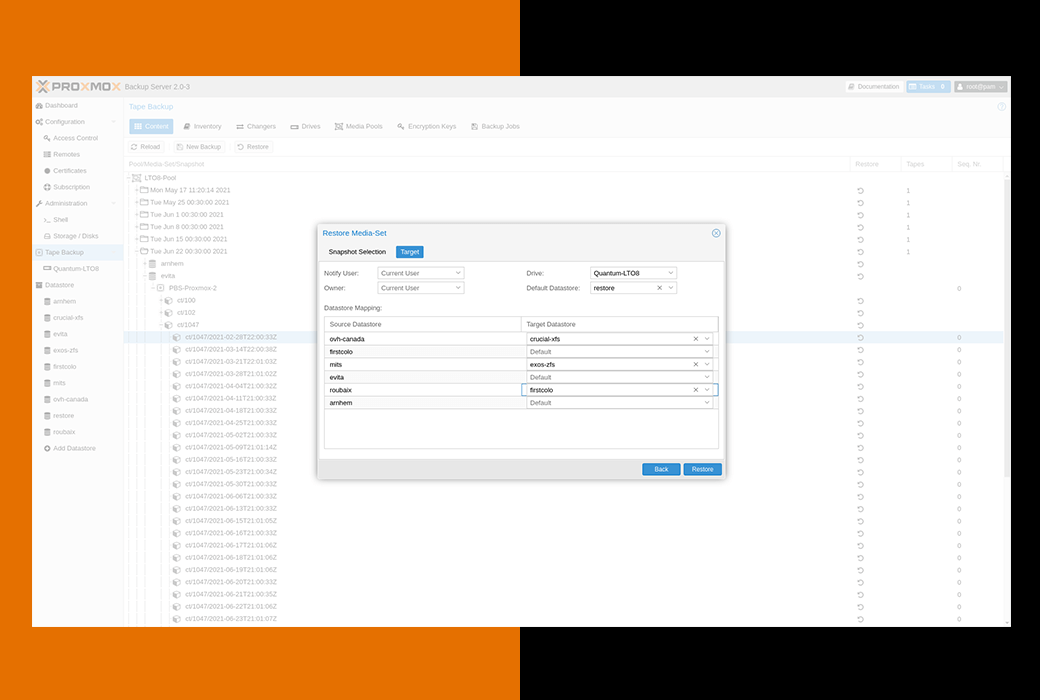Click the help icon at top right
Image resolution: width=1040 pixels, height=700 pixels.
1001,107
